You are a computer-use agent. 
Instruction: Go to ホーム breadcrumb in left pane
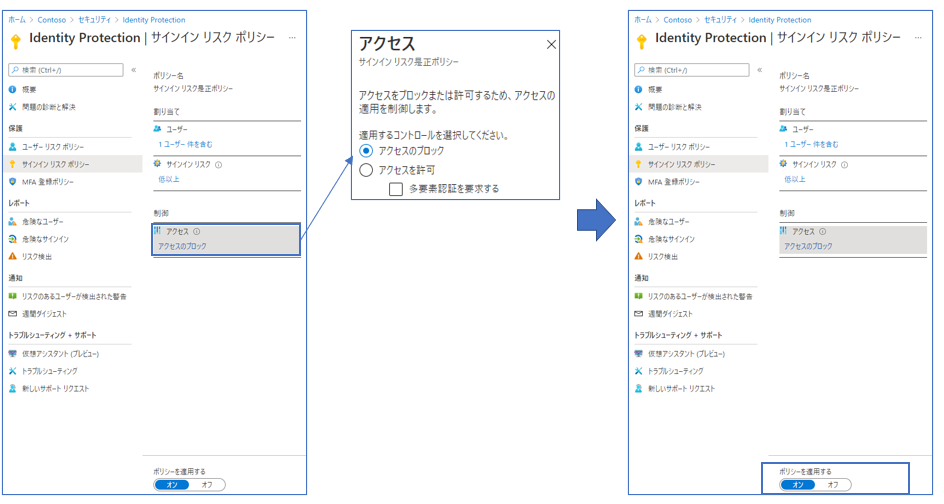[17, 20]
